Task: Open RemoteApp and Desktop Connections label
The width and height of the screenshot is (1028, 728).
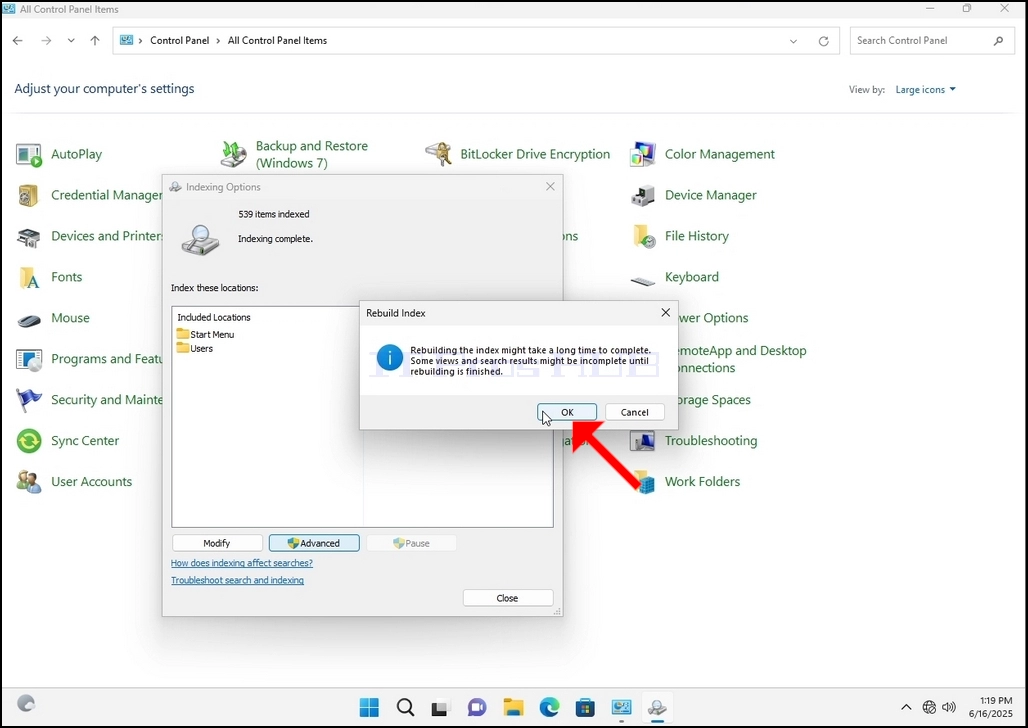Action: 741,359
